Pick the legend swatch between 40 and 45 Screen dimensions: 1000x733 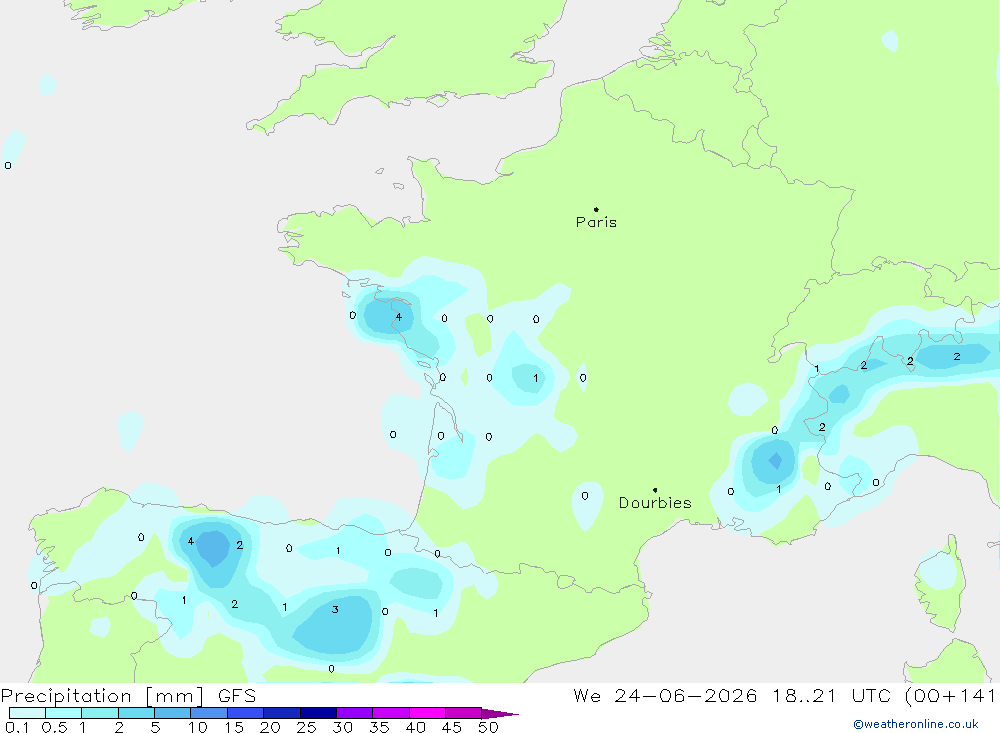(427, 713)
